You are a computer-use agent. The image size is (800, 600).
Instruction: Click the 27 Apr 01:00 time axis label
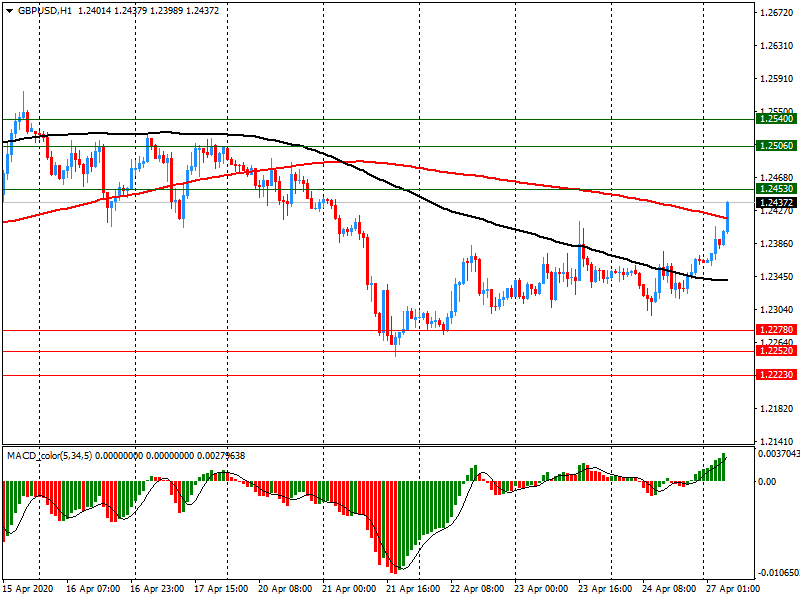[x=733, y=589]
